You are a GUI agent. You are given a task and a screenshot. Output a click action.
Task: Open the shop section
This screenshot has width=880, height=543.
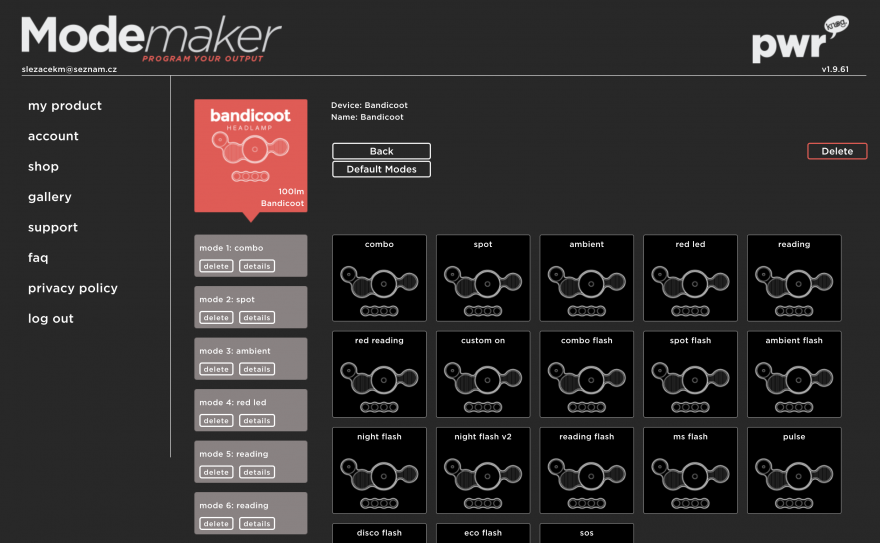(43, 167)
